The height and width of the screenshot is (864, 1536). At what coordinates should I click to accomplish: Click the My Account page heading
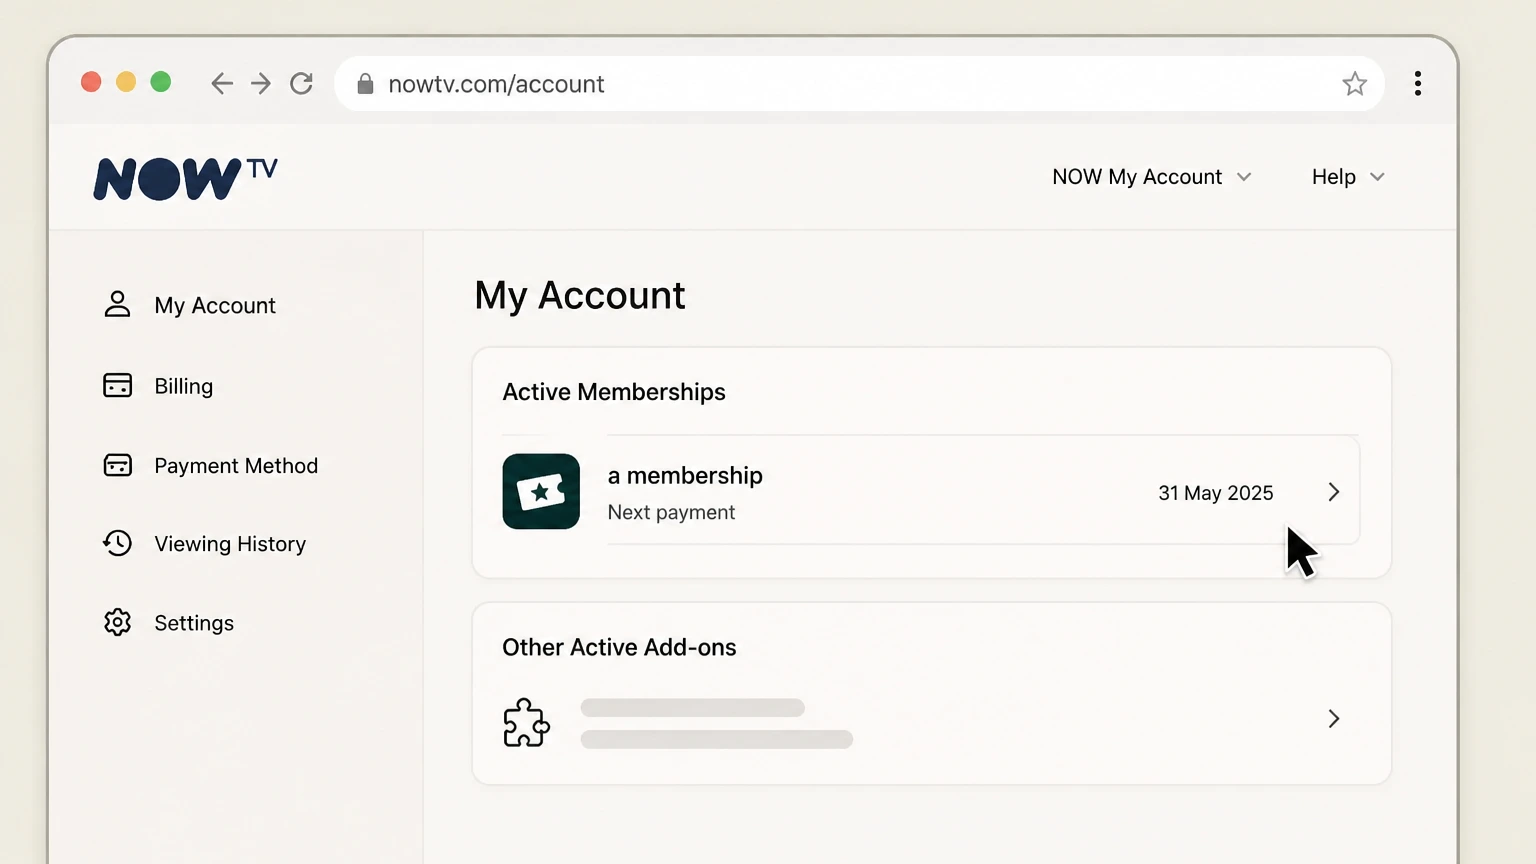pos(580,296)
